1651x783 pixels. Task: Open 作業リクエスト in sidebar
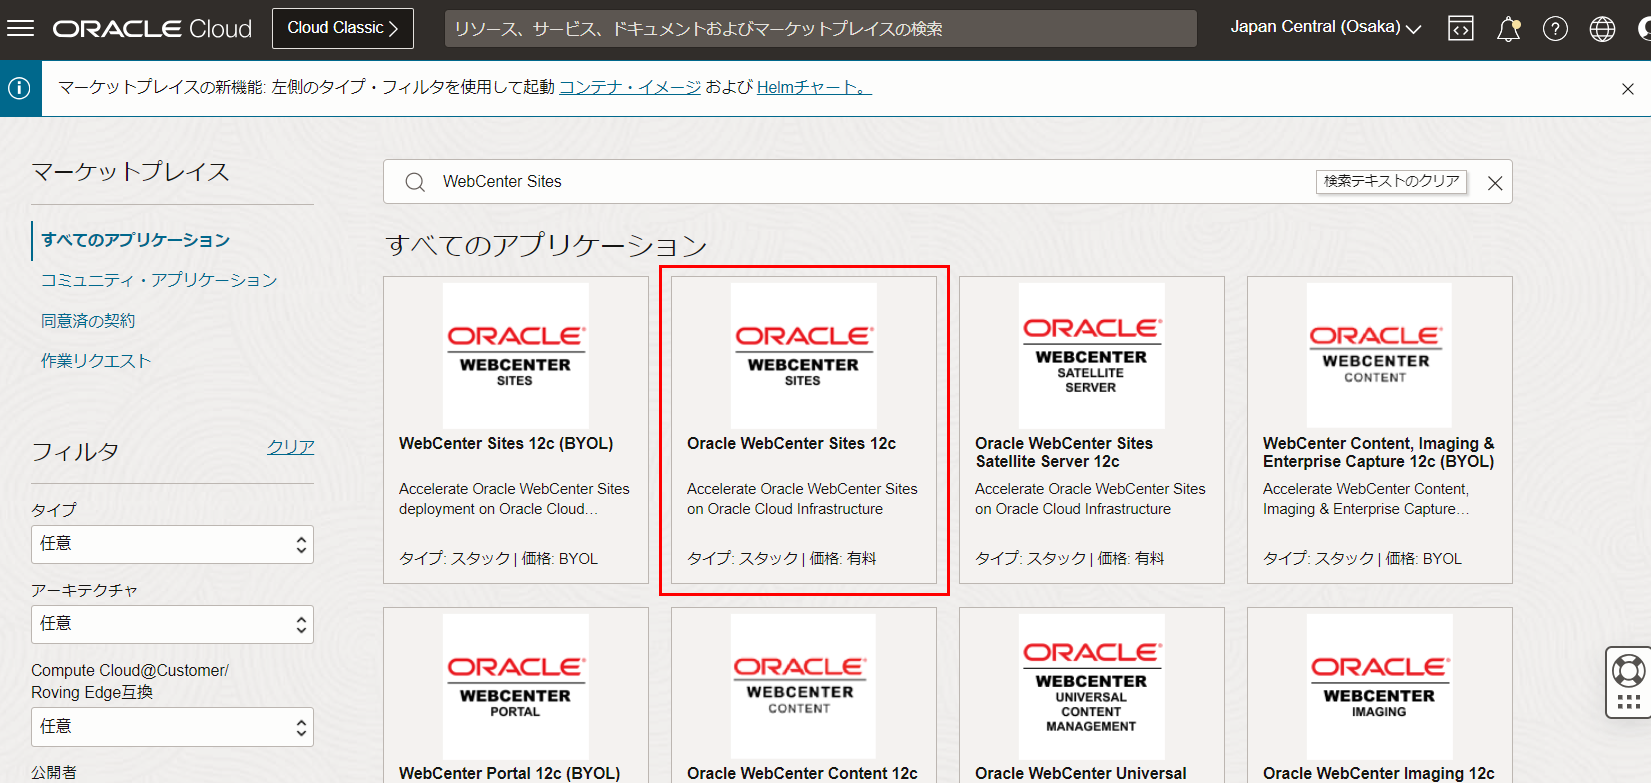(96, 361)
